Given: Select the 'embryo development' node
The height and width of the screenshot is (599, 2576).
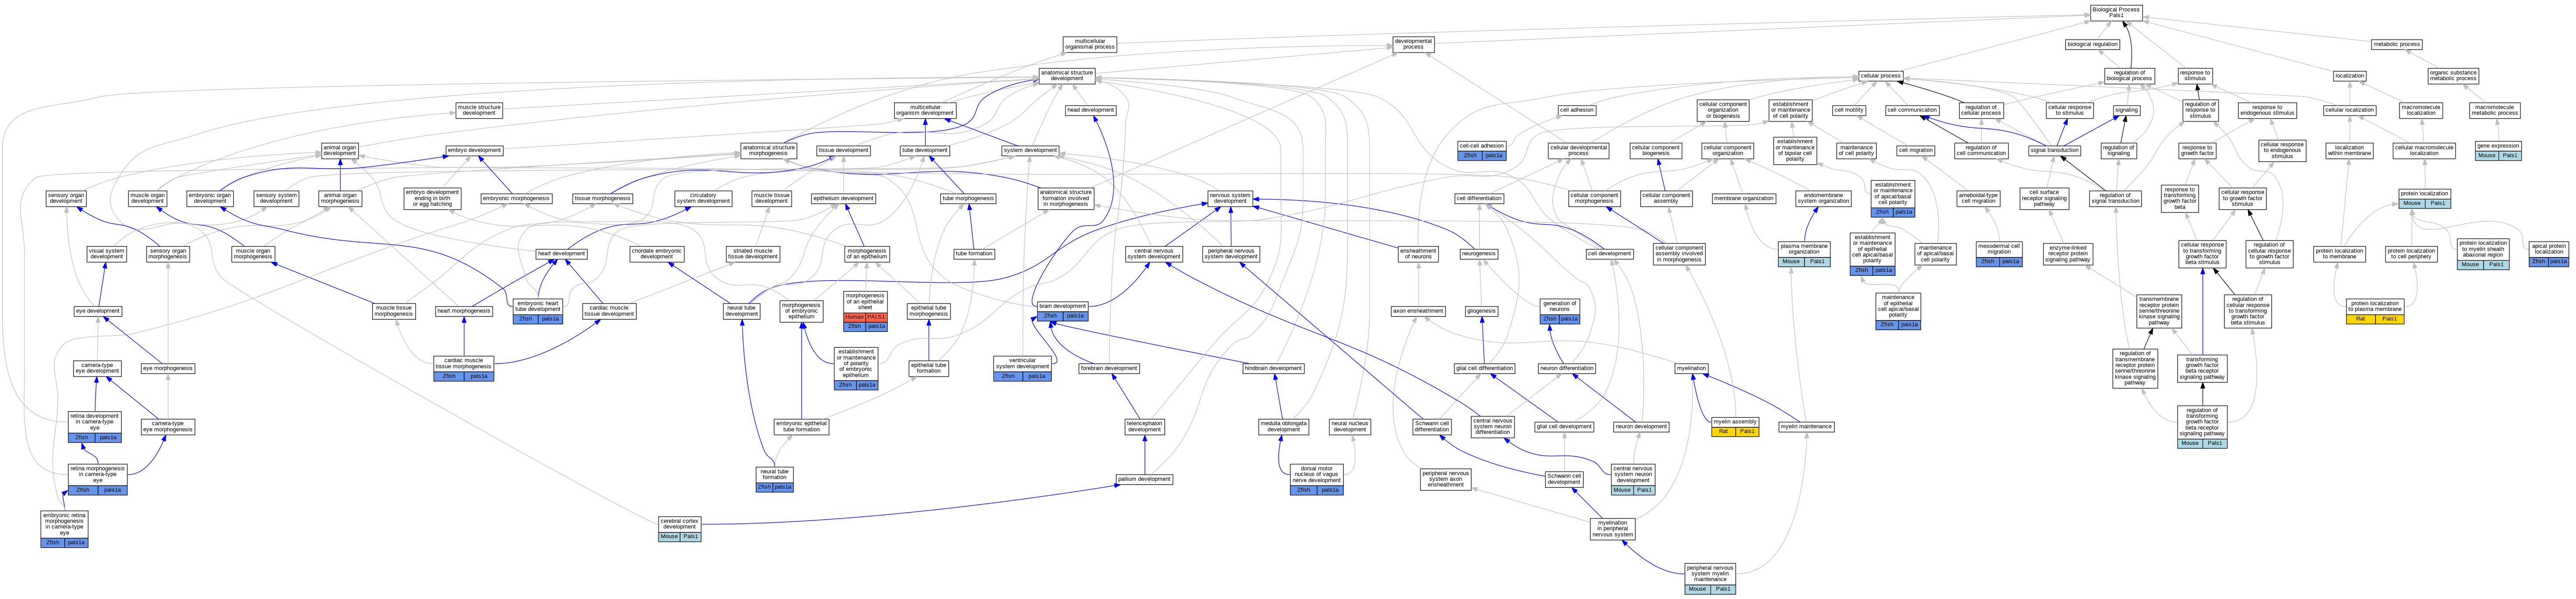Looking at the screenshot, I should click(474, 151).
